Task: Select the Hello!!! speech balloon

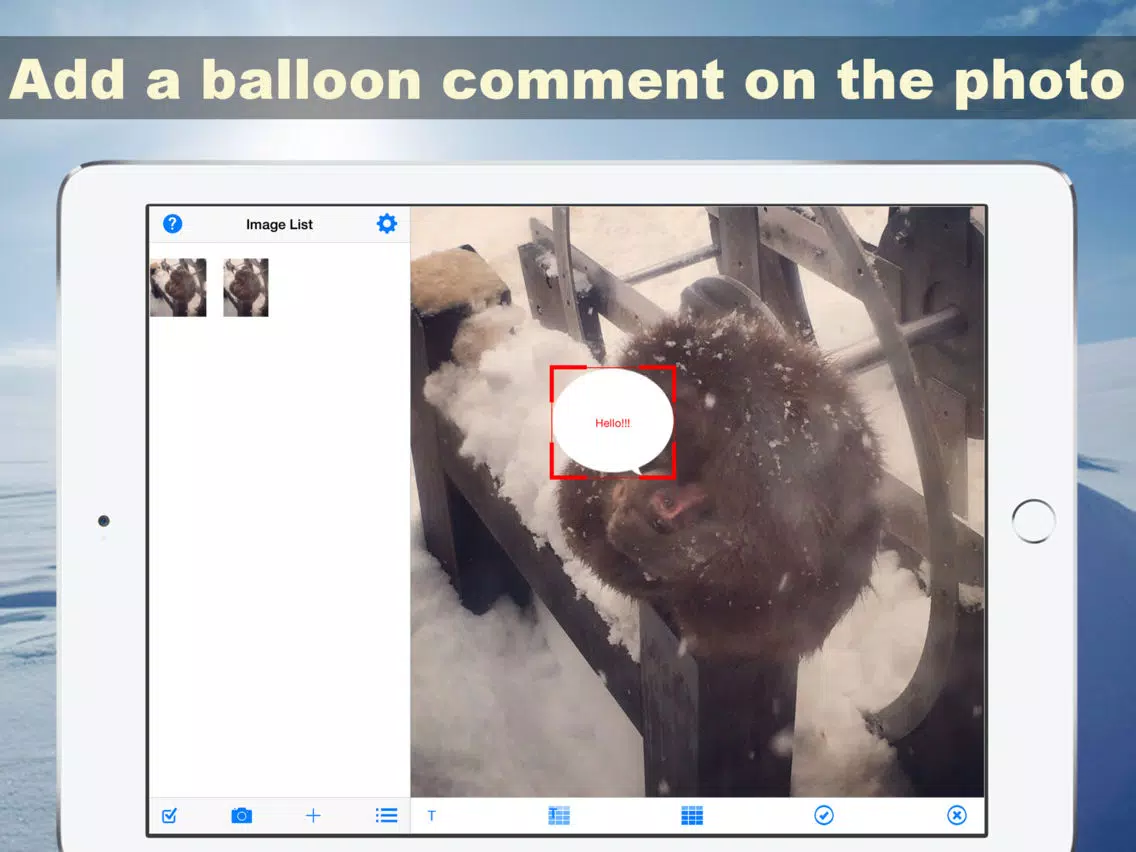Action: pos(613,422)
